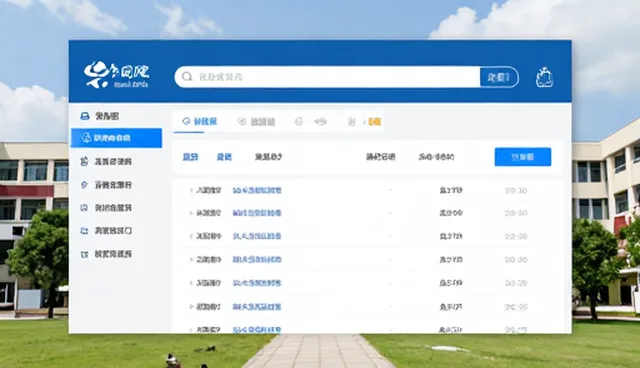Focus the header search input field
Viewport: 640px width, 368px height.
coord(327,77)
